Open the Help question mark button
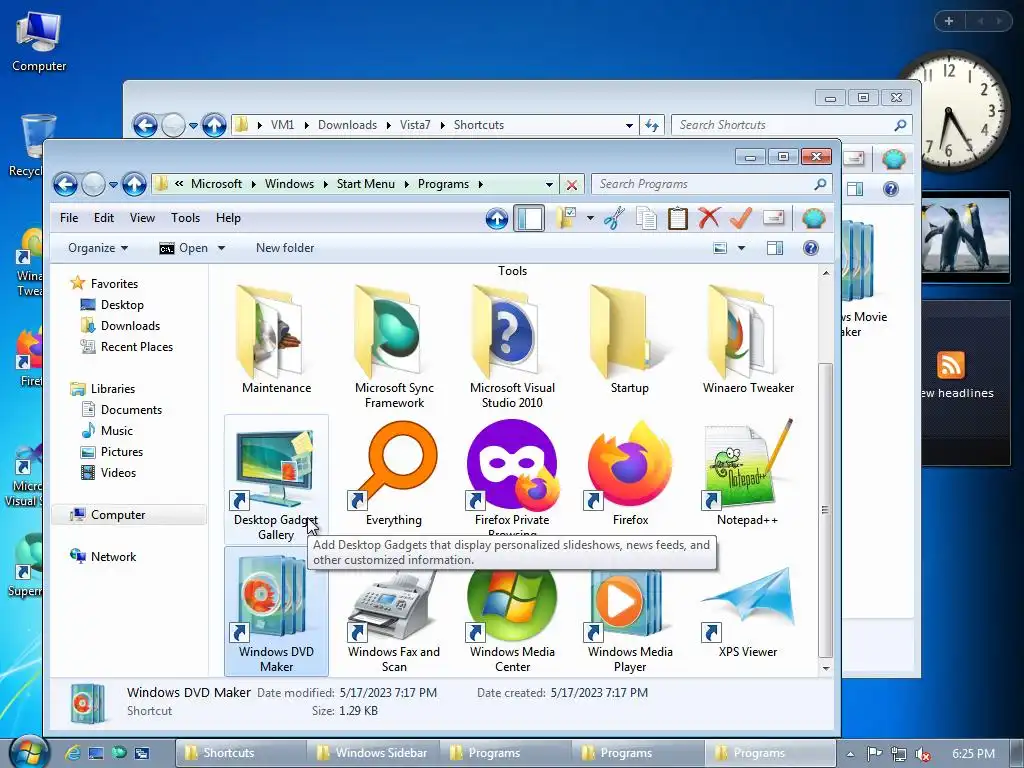Viewport: 1024px width, 768px height. pyautogui.click(x=810, y=248)
